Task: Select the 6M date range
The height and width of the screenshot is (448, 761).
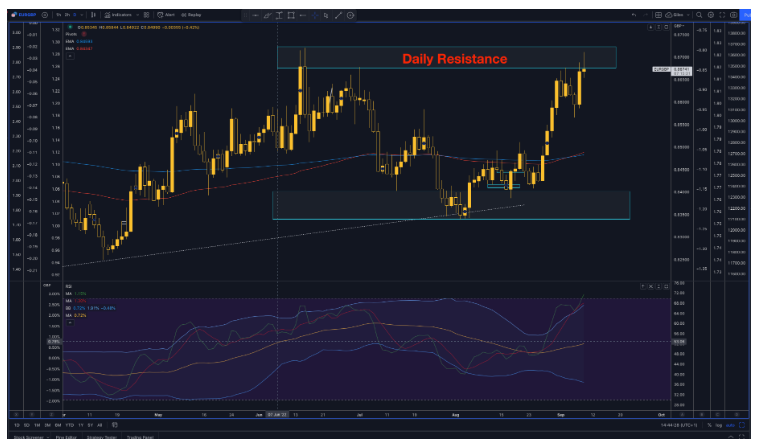Action: tap(58, 425)
